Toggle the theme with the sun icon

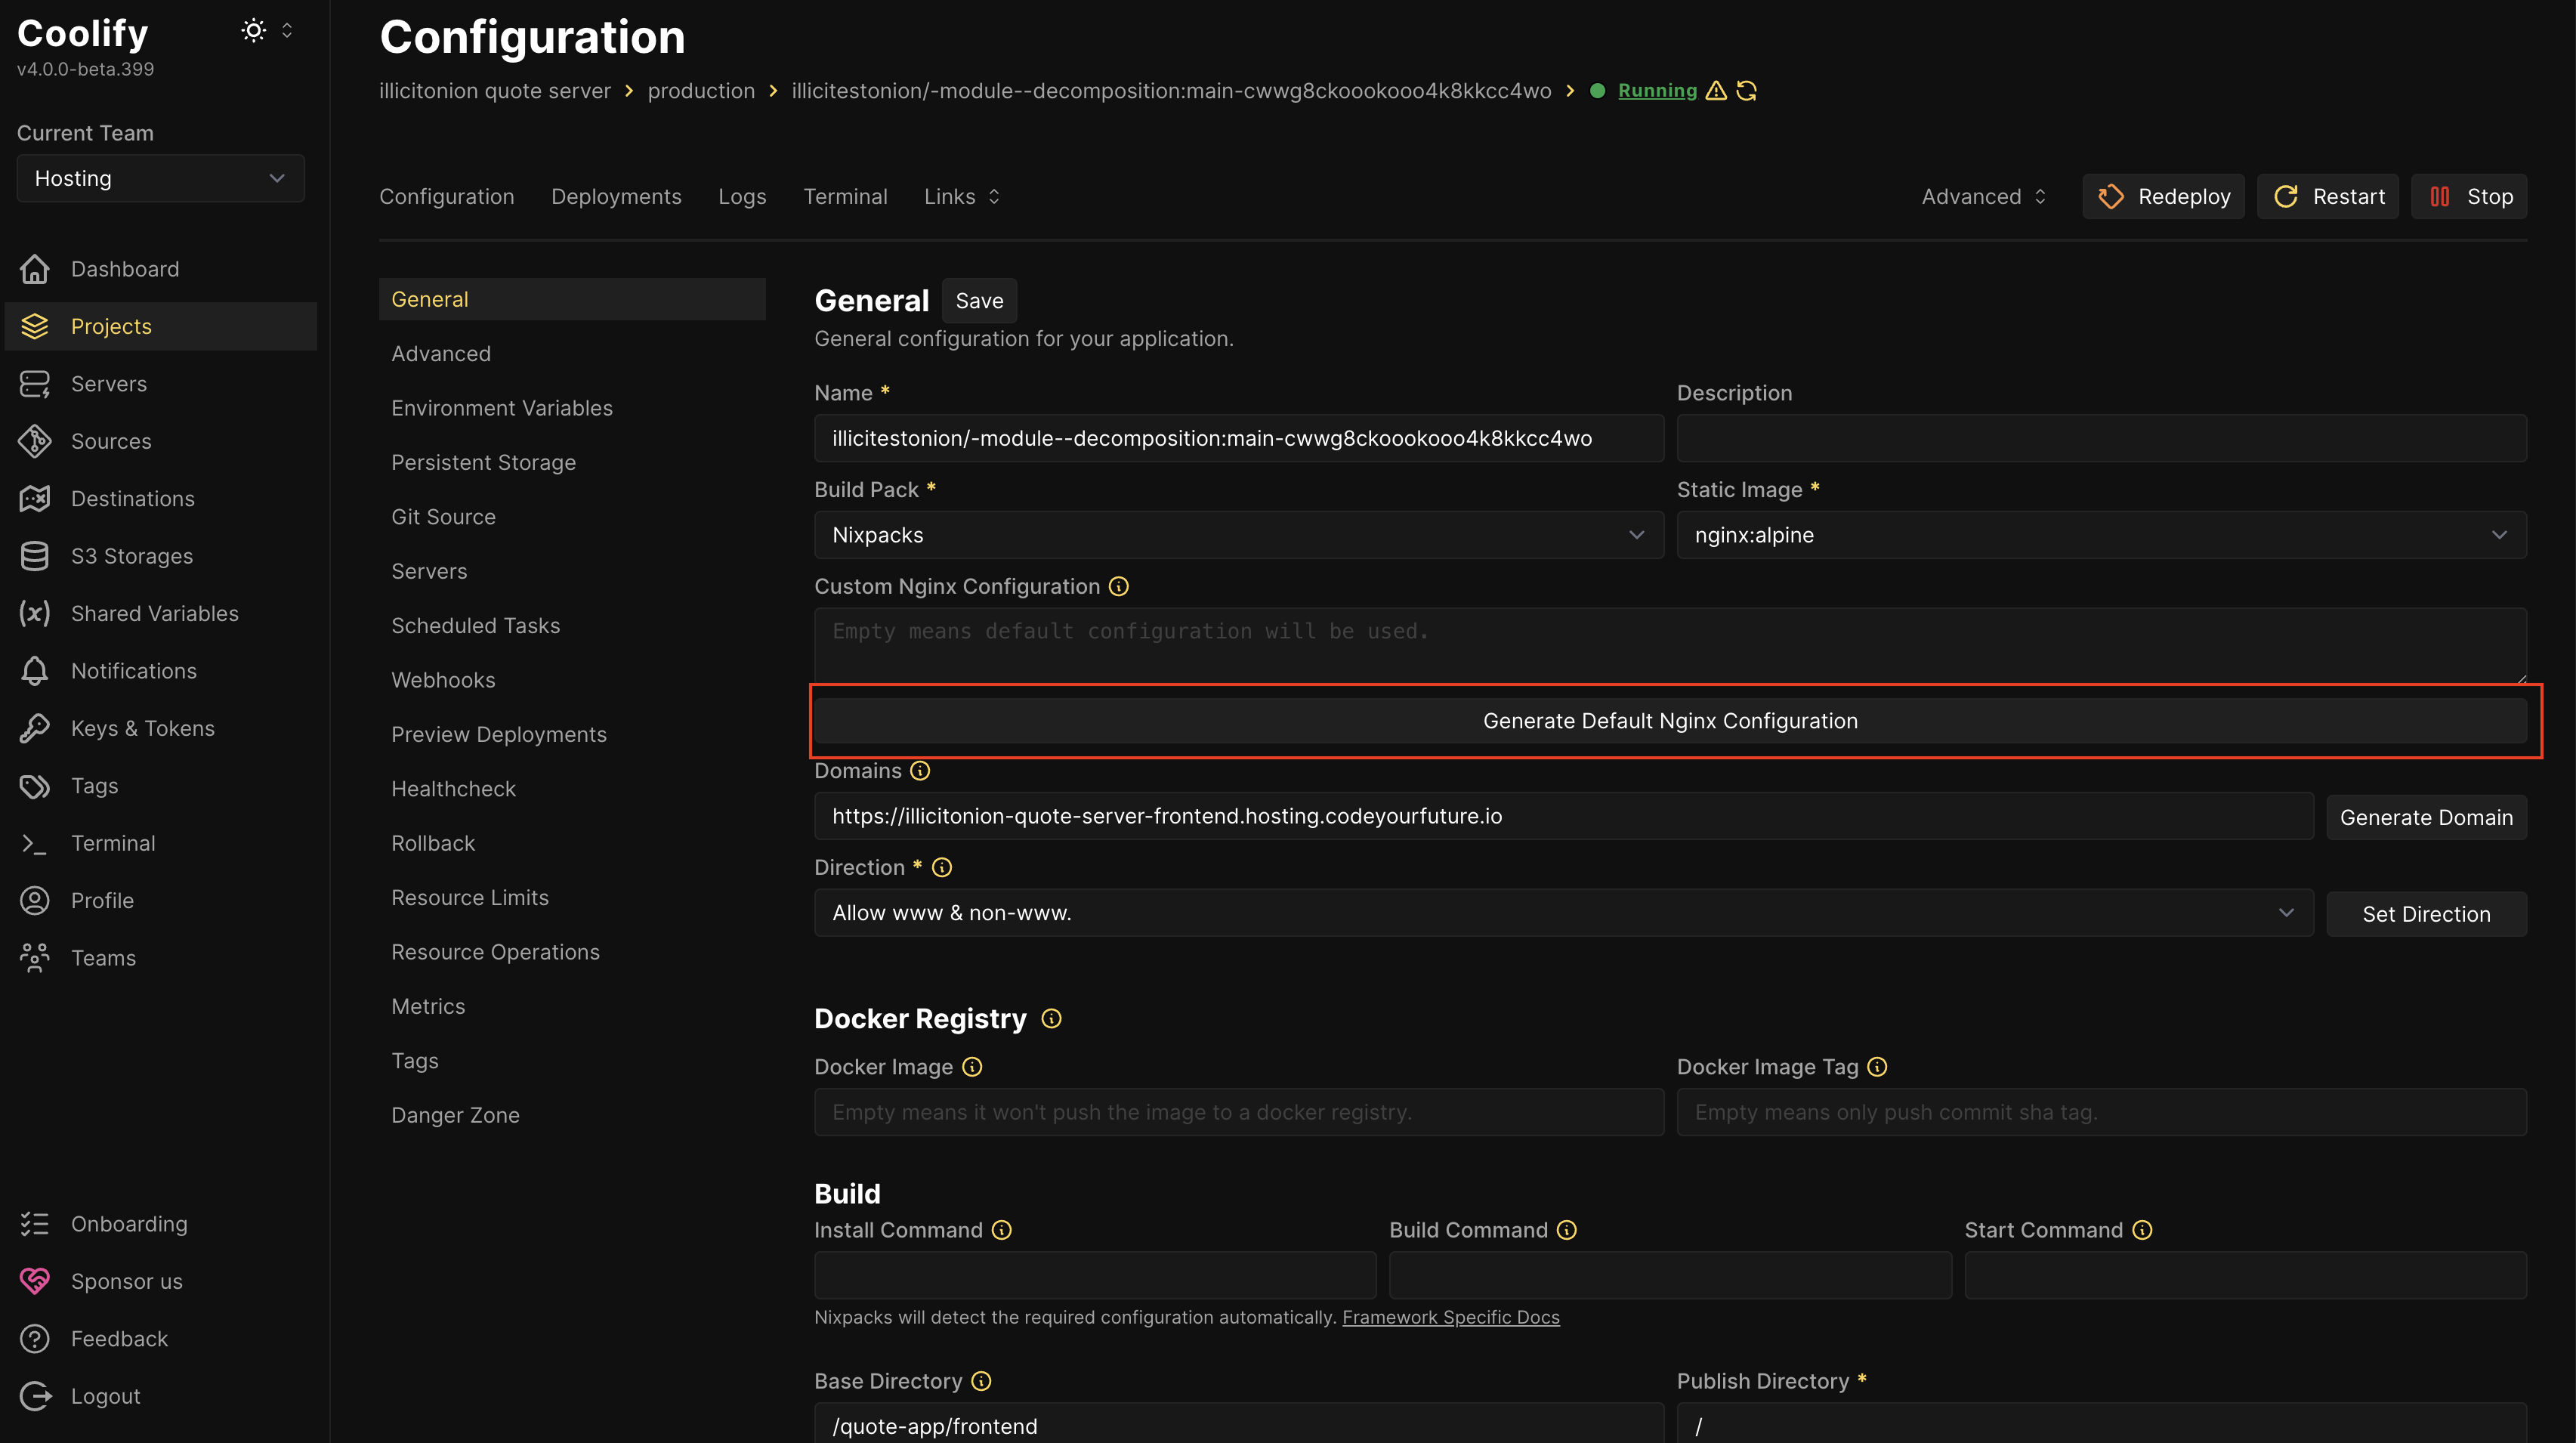tap(253, 30)
